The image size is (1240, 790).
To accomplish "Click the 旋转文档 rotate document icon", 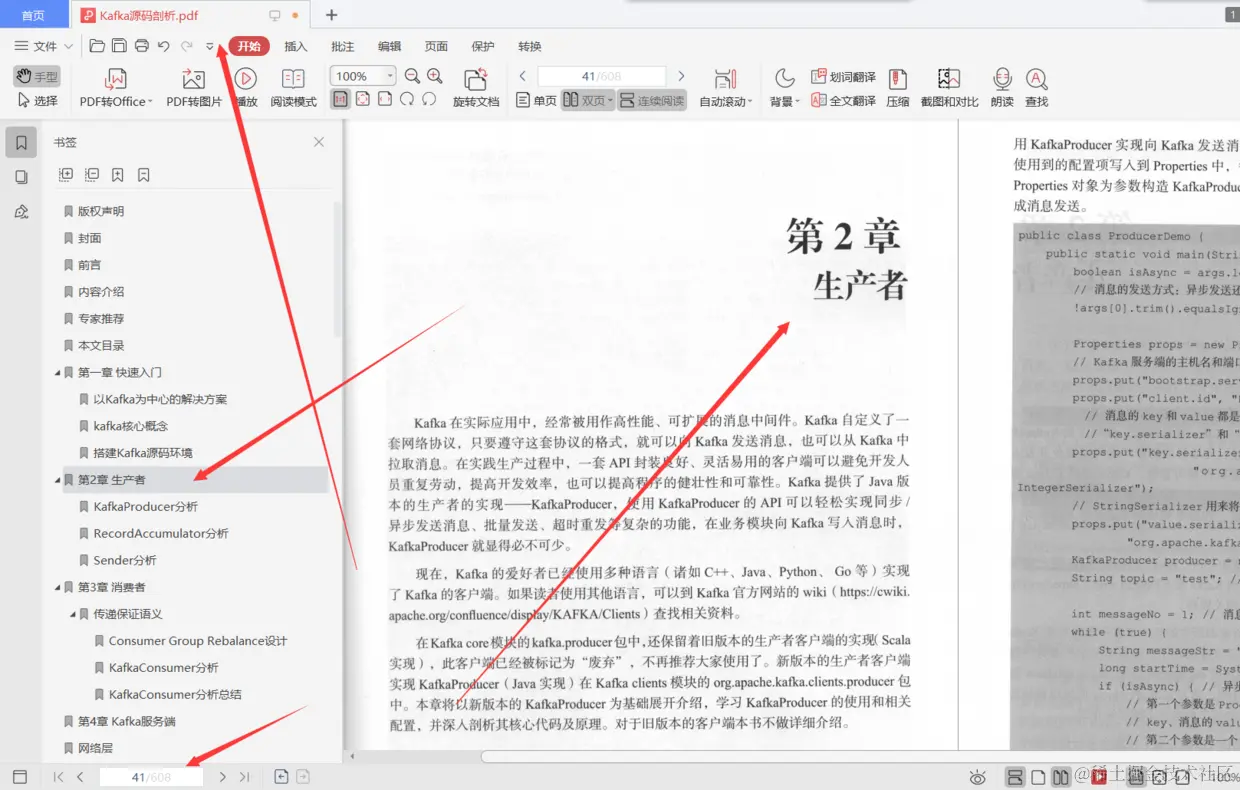I will (475, 79).
